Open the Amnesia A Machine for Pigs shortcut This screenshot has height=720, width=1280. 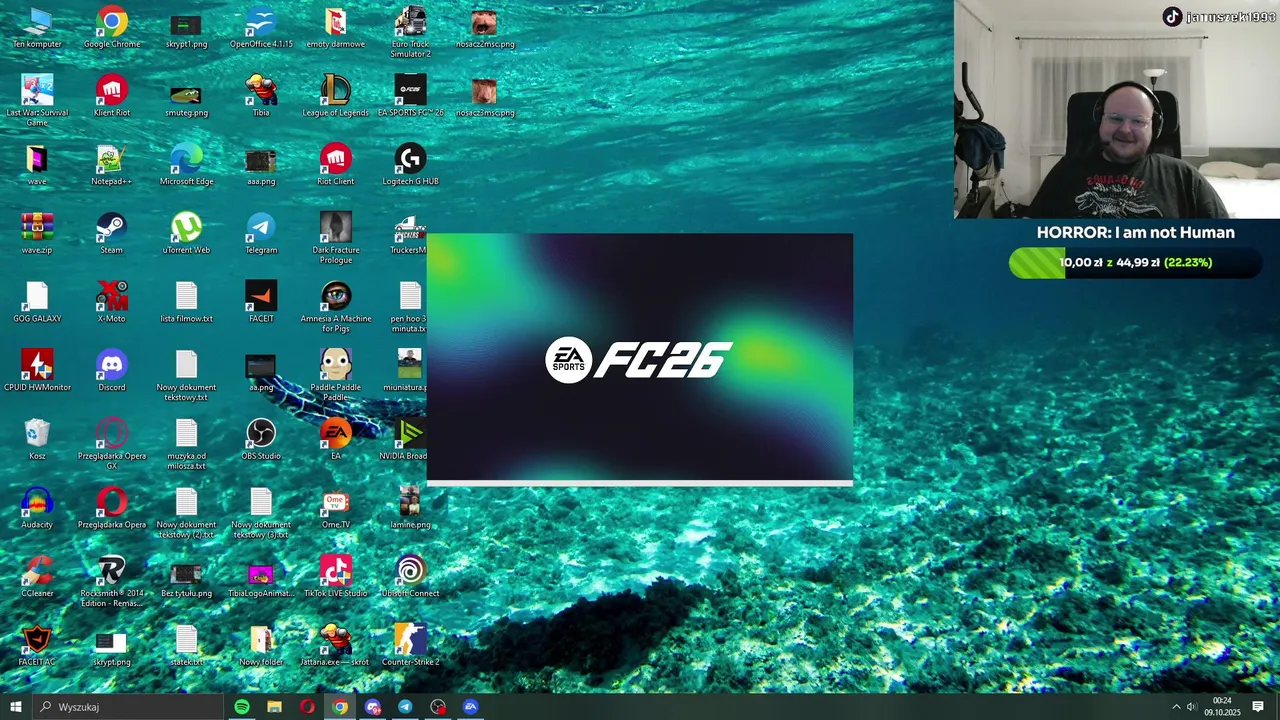coord(336,307)
